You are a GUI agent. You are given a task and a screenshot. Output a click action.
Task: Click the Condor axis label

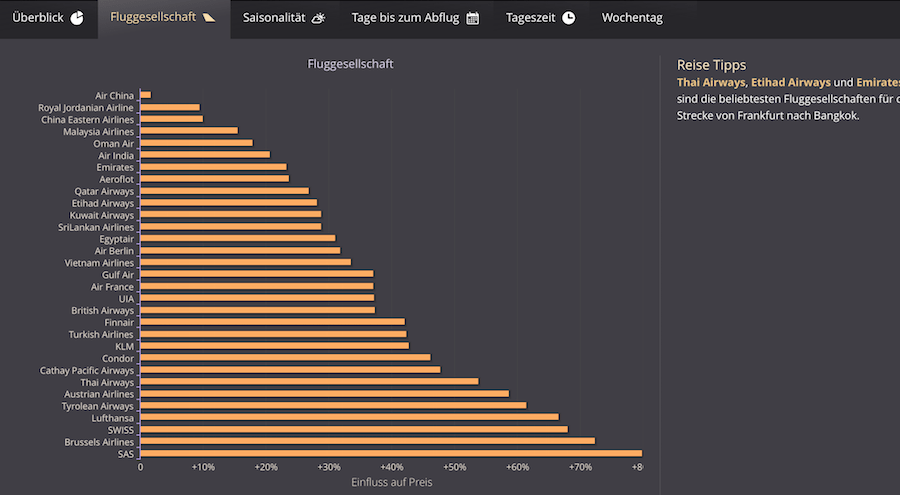click(x=118, y=358)
